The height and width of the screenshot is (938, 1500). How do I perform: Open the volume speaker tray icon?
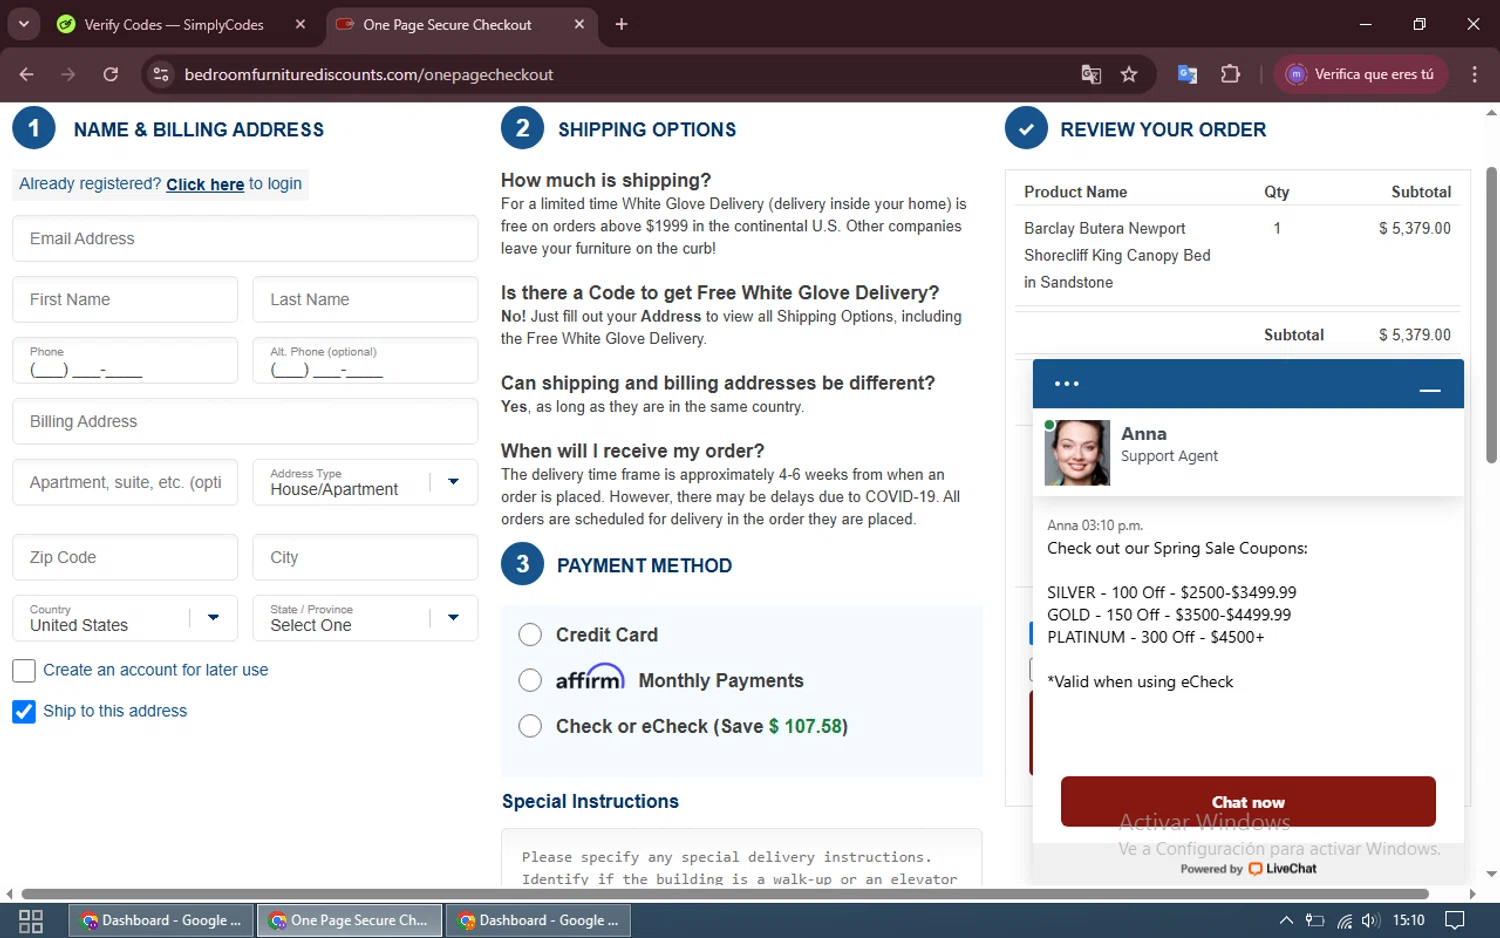pos(1370,921)
